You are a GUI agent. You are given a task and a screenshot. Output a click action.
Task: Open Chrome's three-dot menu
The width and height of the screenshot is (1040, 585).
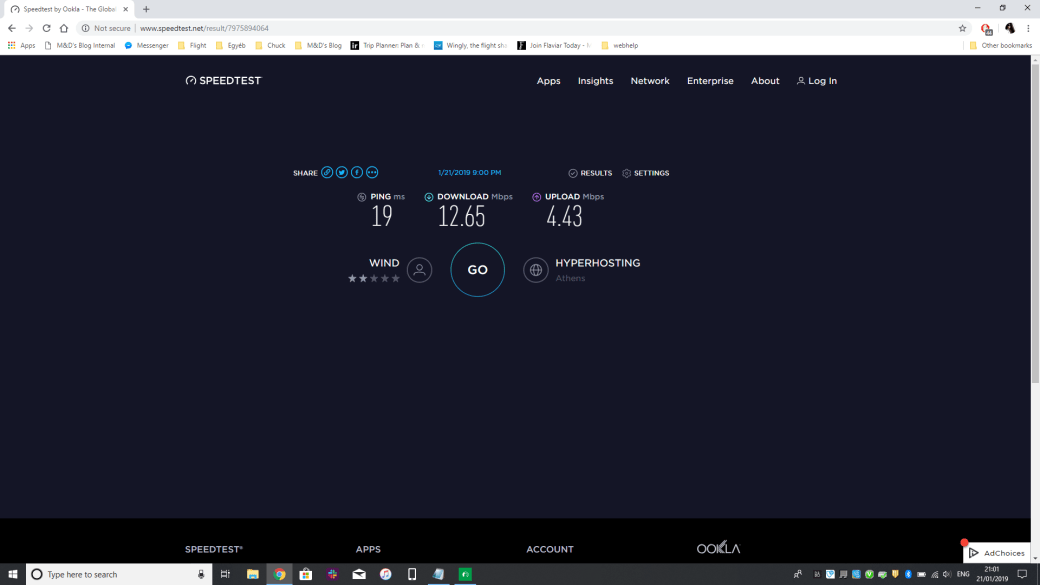click(x=1028, y=28)
